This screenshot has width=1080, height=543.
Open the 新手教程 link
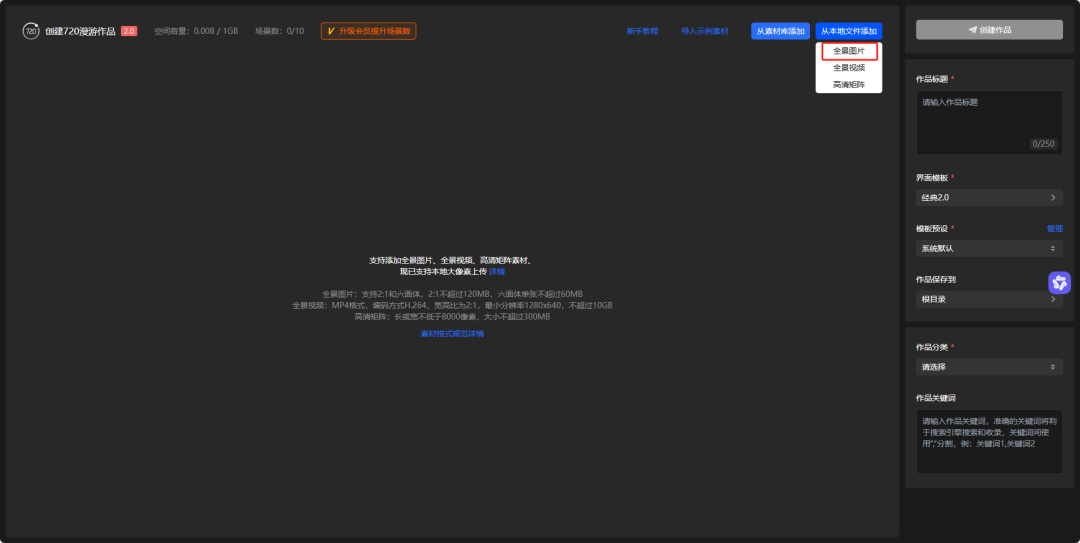642,31
